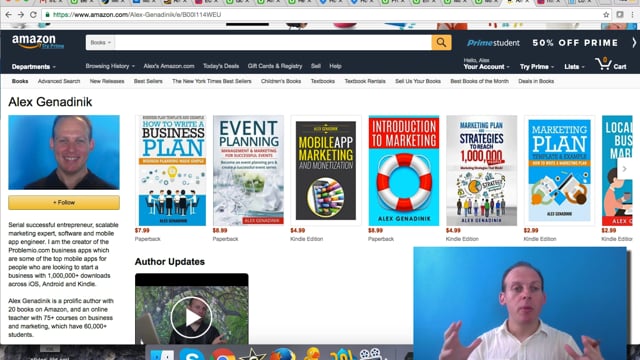Click the browser forward arrow
Screen dimensions: 640x360
coord(21,15)
